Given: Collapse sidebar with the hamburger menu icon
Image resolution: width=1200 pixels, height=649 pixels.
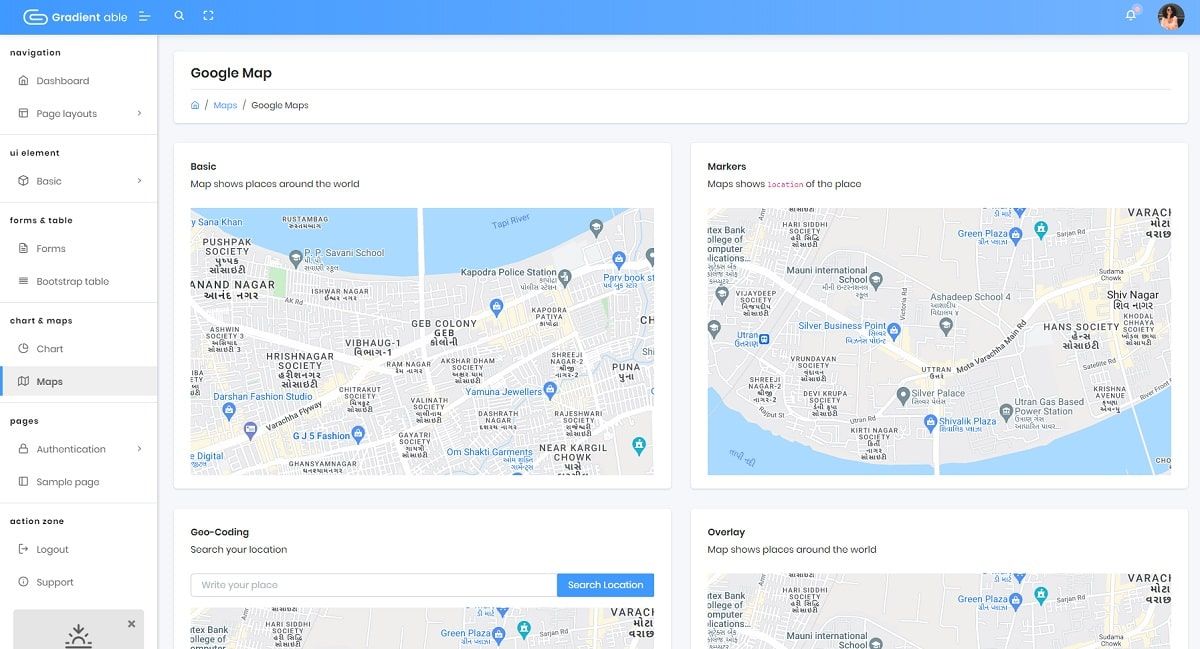Looking at the screenshot, I should [x=145, y=17].
